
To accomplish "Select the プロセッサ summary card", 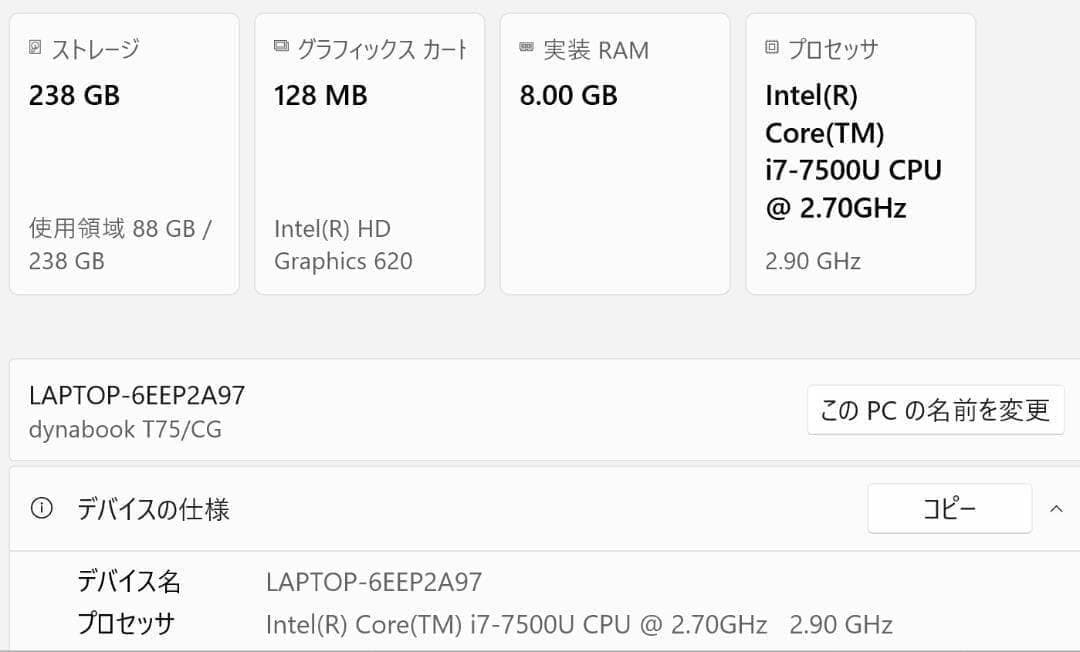I will click(860, 152).
